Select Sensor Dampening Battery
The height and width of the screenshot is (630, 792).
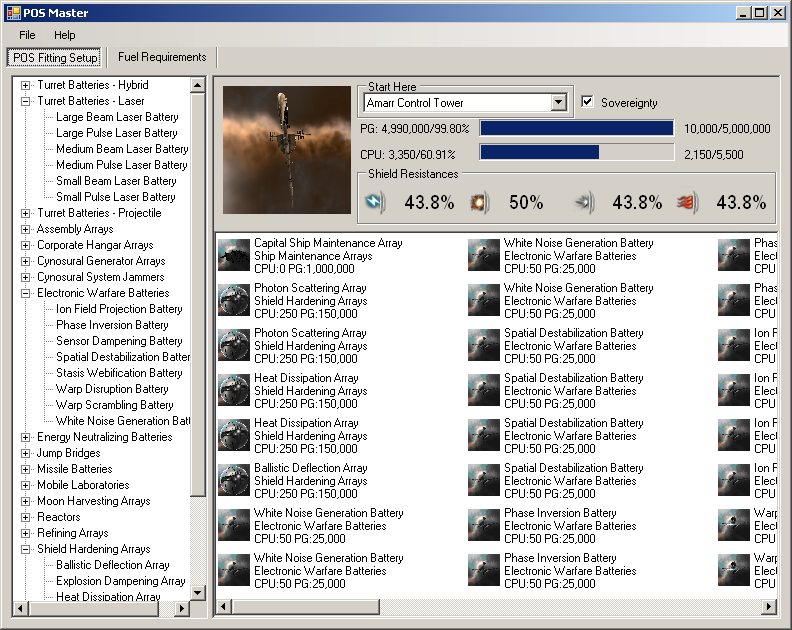119,341
